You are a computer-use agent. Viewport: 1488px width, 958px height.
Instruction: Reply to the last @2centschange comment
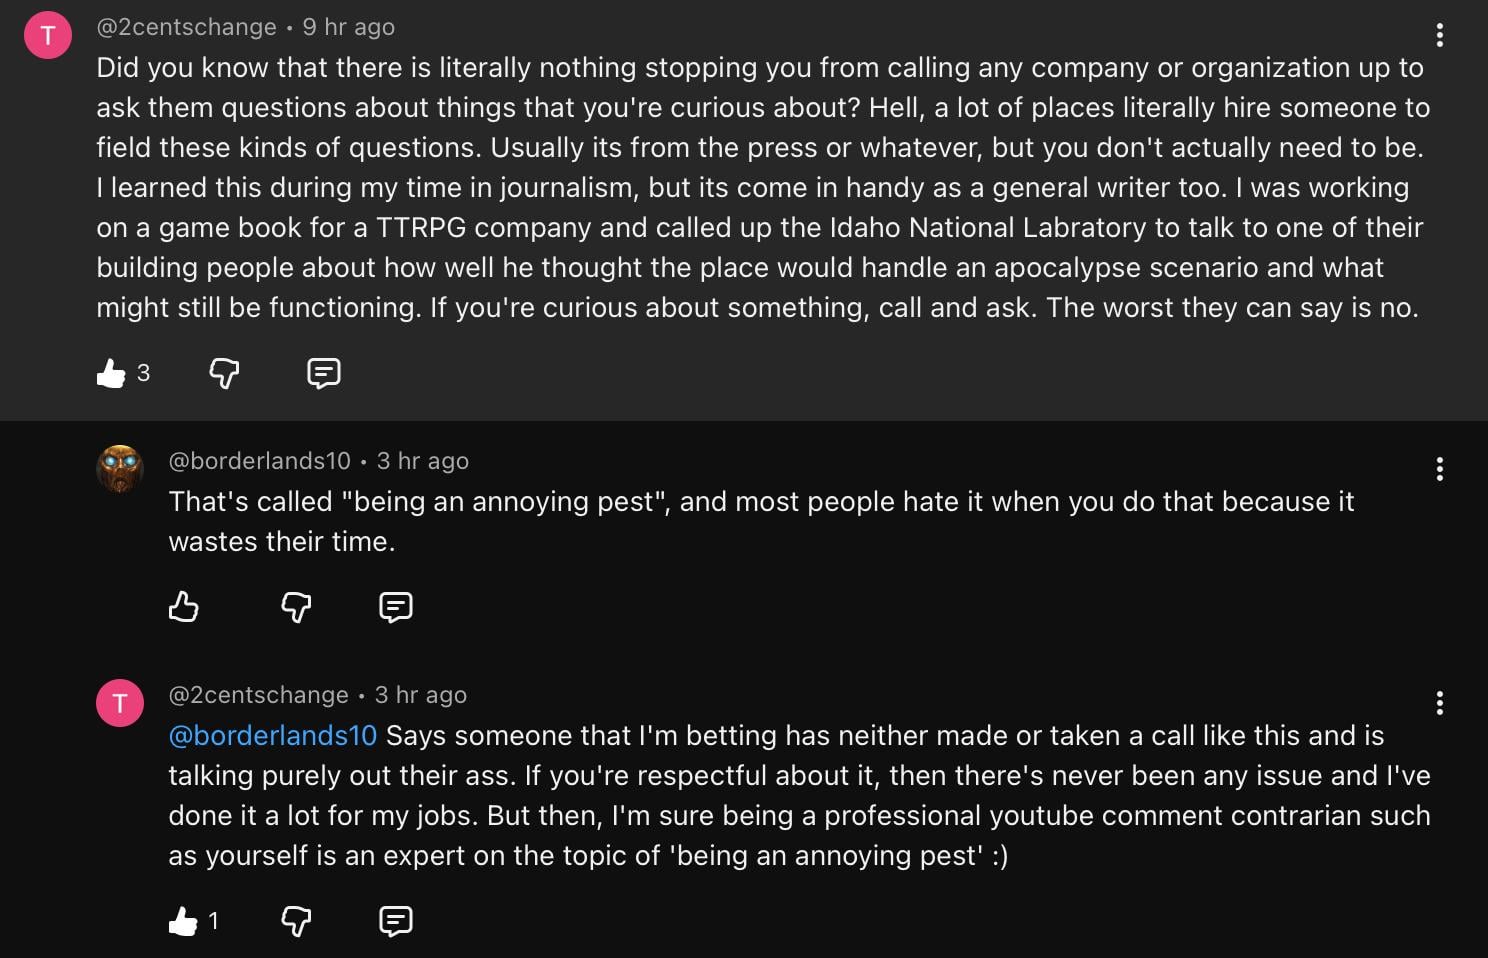coord(395,921)
